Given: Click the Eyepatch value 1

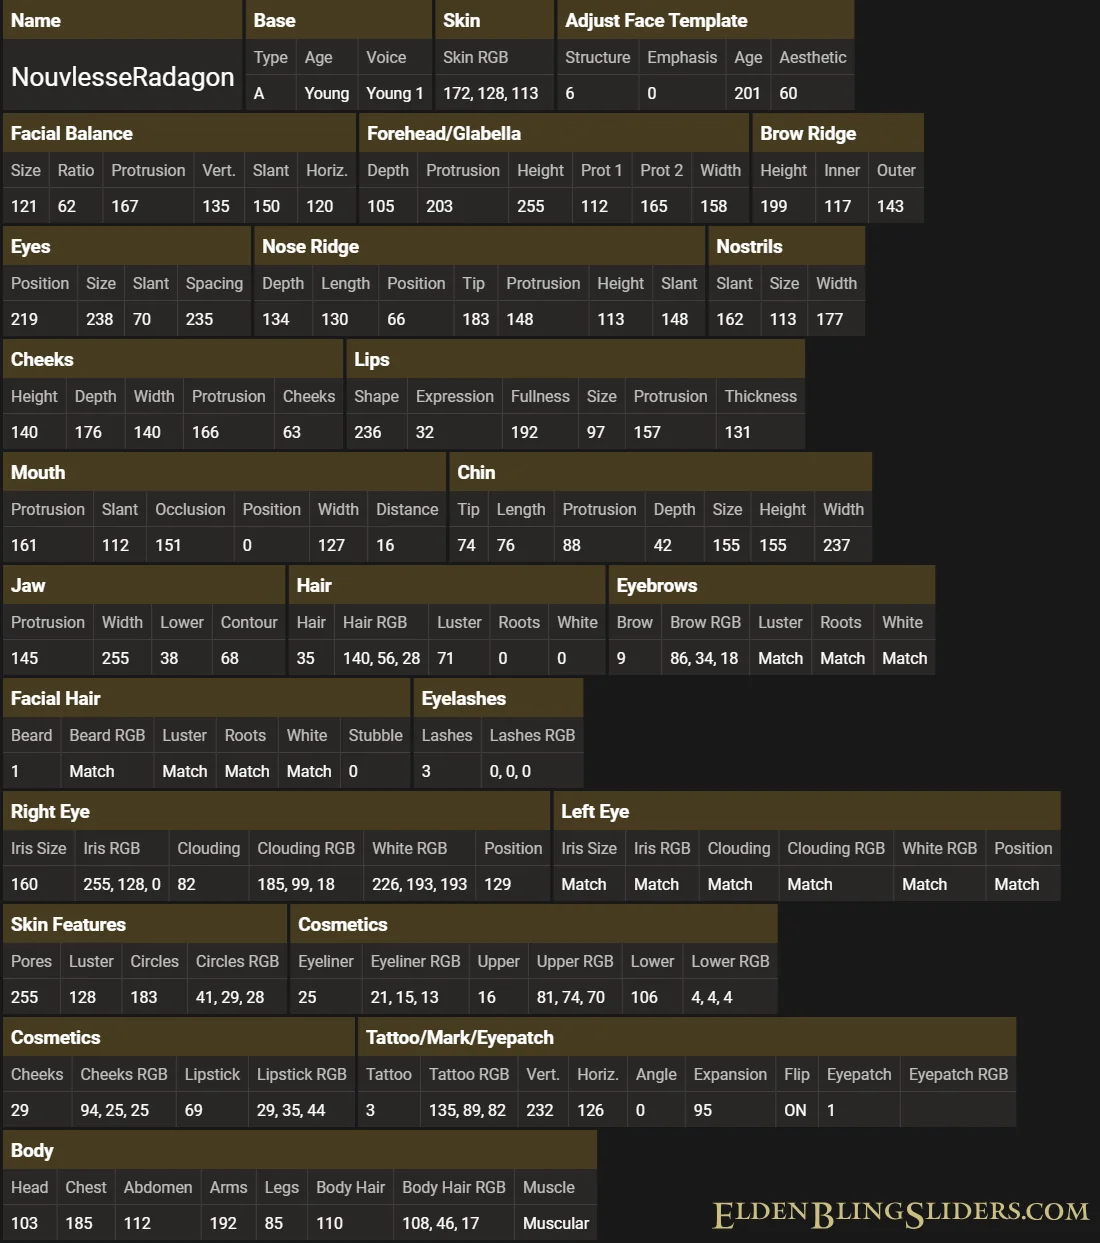Looking at the screenshot, I should 831,1110.
